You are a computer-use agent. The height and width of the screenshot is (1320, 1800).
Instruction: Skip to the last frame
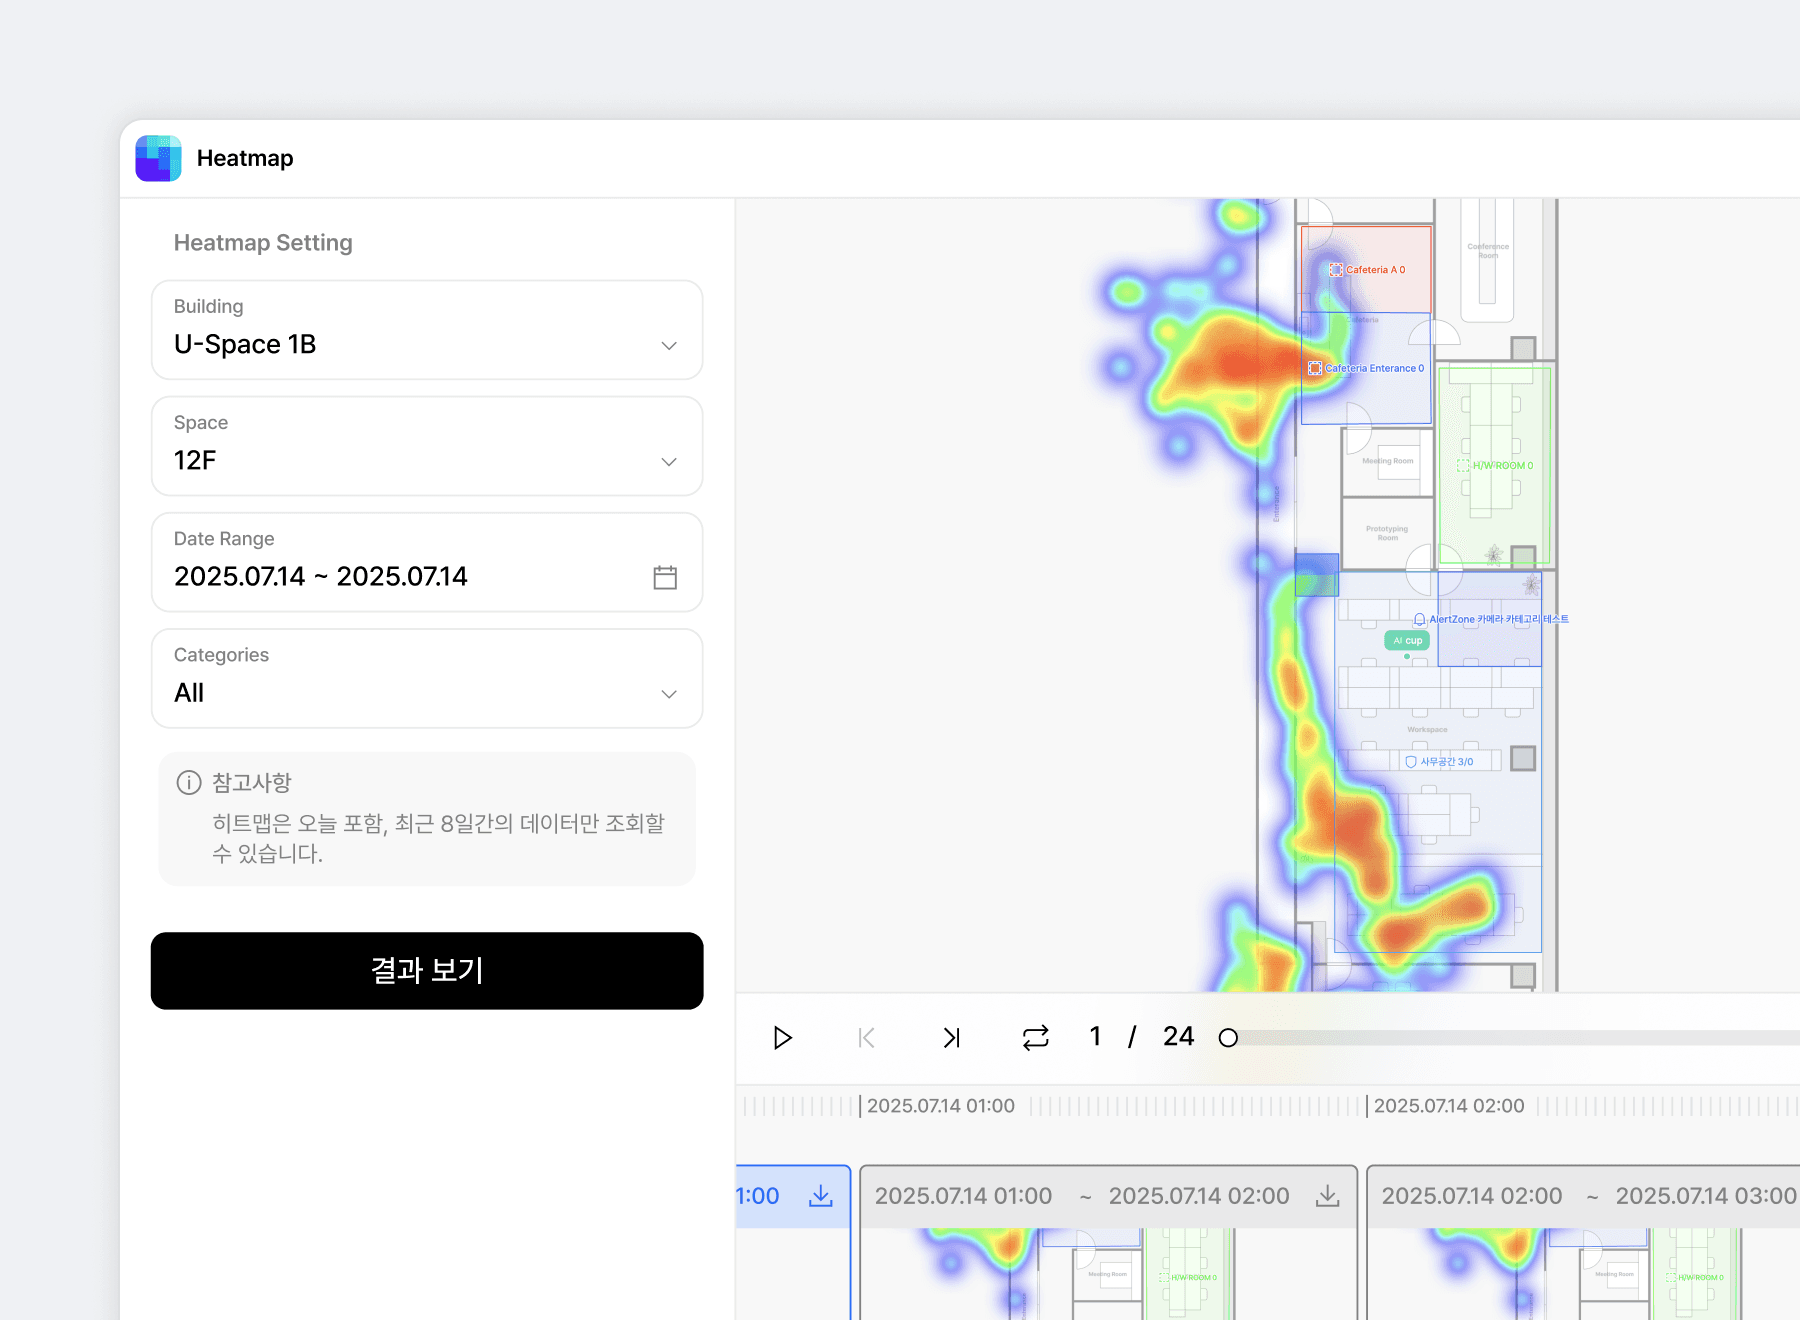click(x=951, y=1038)
